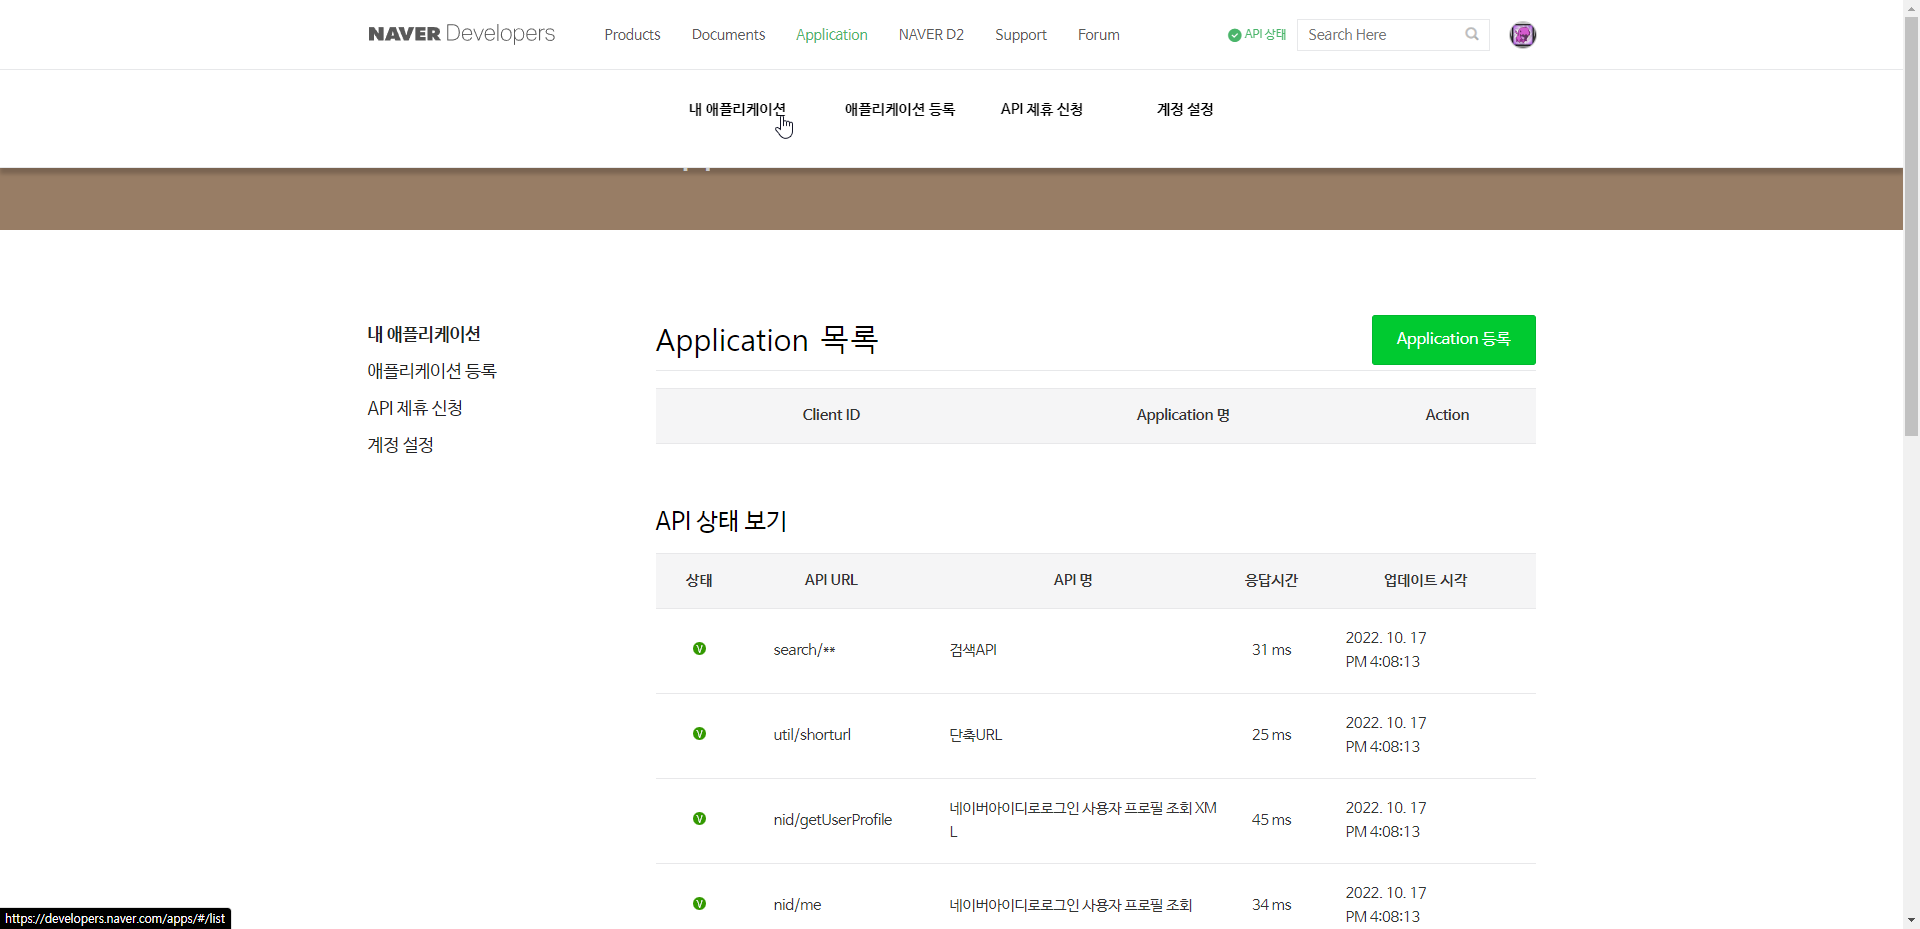Click the API URL column header
Screen dimensions: 1920x929
(831, 580)
